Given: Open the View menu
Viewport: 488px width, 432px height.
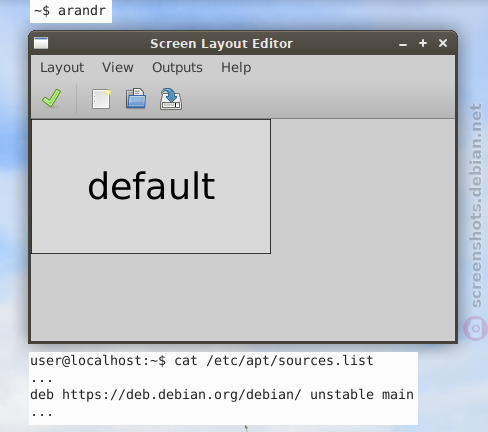Looking at the screenshot, I should pyautogui.click(x=118, y=67).
